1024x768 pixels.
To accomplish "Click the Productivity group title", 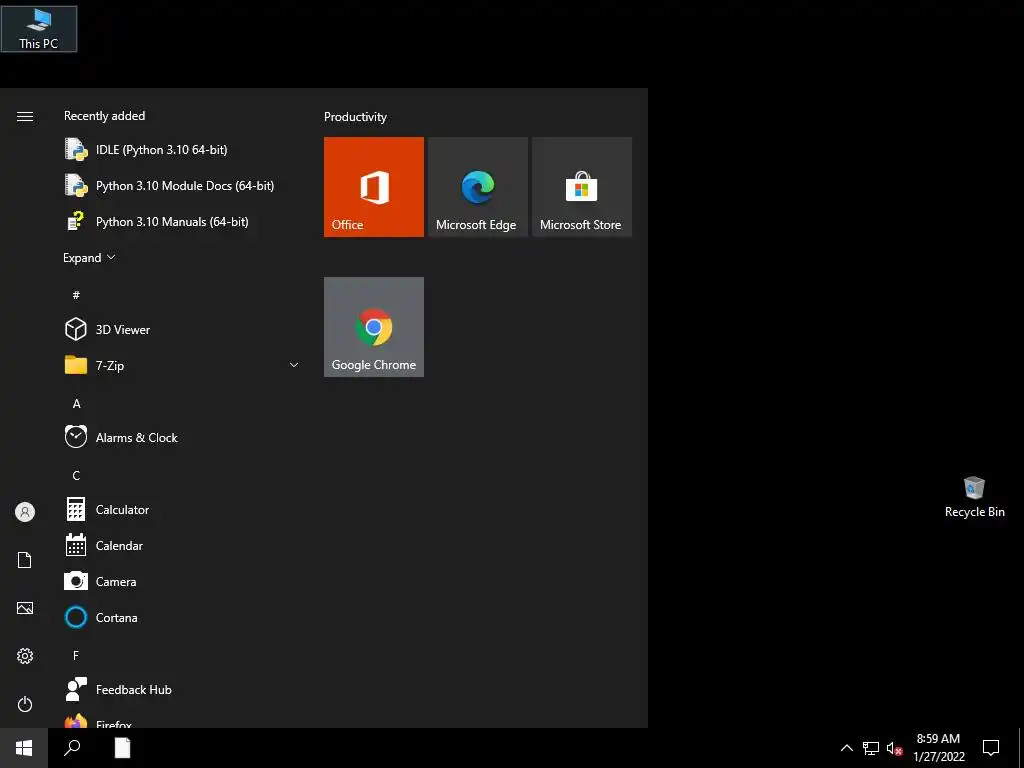I will pos(355,117).
